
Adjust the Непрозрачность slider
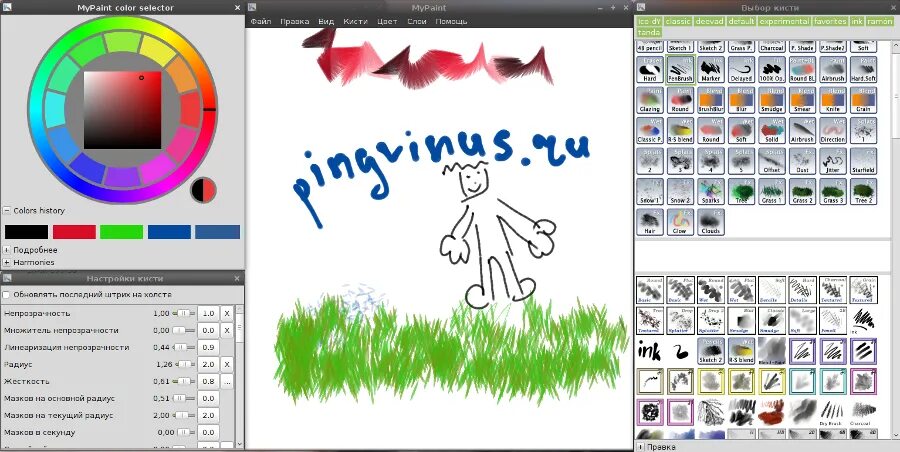(184, 314)
